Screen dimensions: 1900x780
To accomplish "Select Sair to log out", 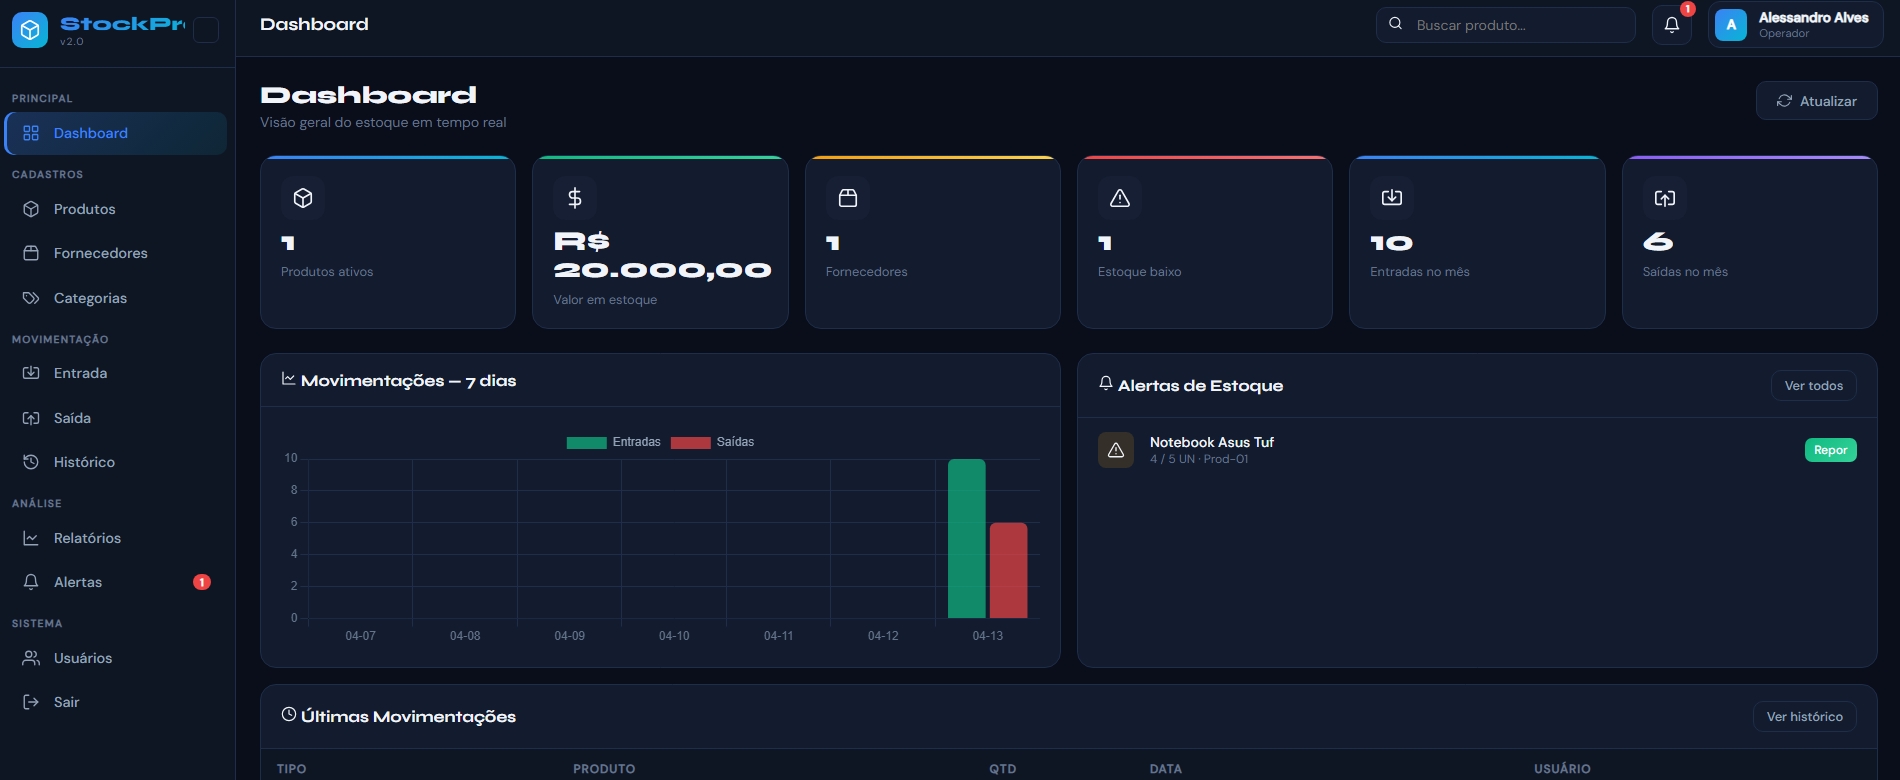I will point(66,702).
